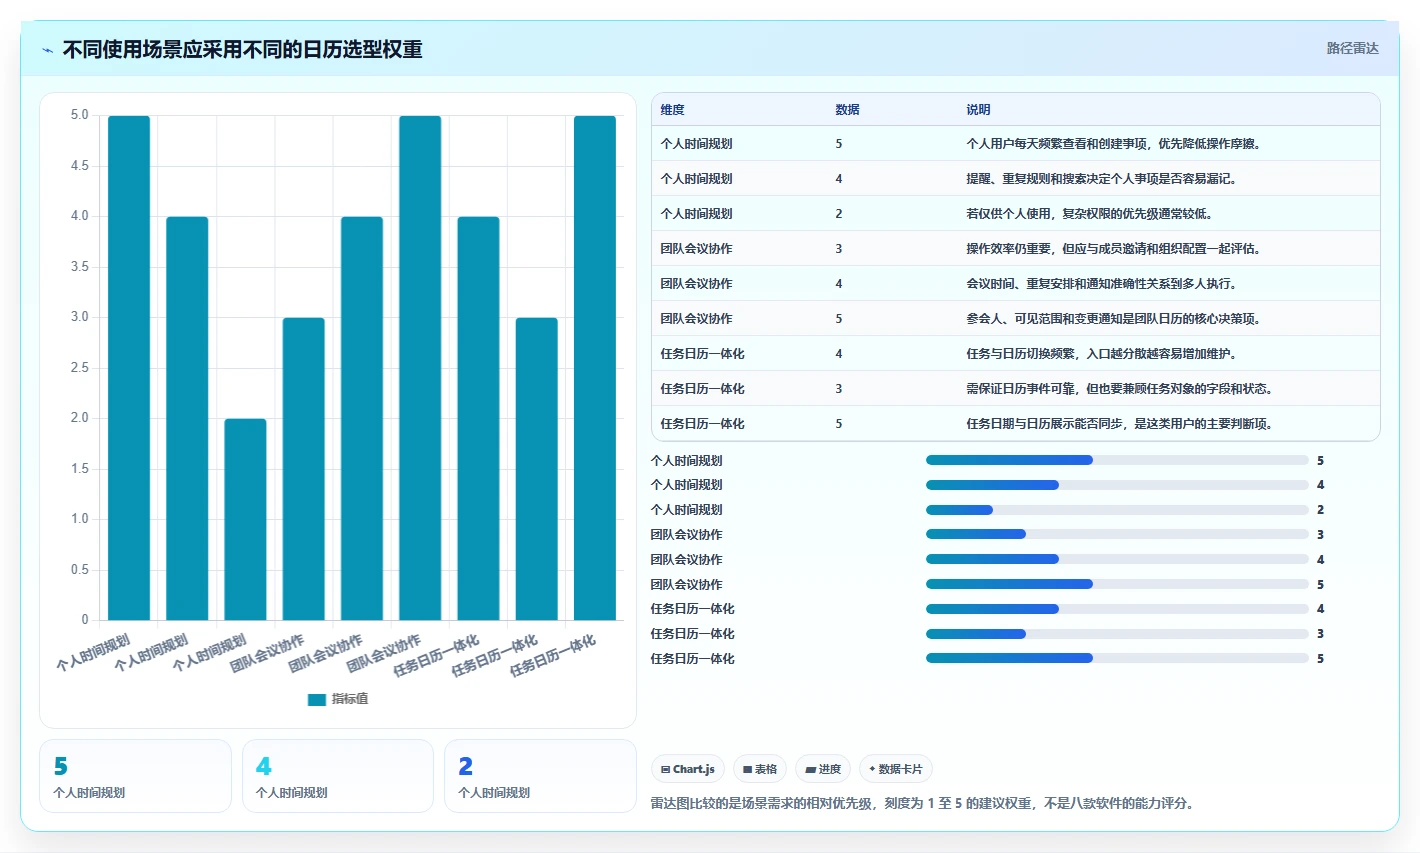Click table text 需保证日历事件可靠，但也要兼顾任务对象的字段和状态

[x=1119, y=389]
